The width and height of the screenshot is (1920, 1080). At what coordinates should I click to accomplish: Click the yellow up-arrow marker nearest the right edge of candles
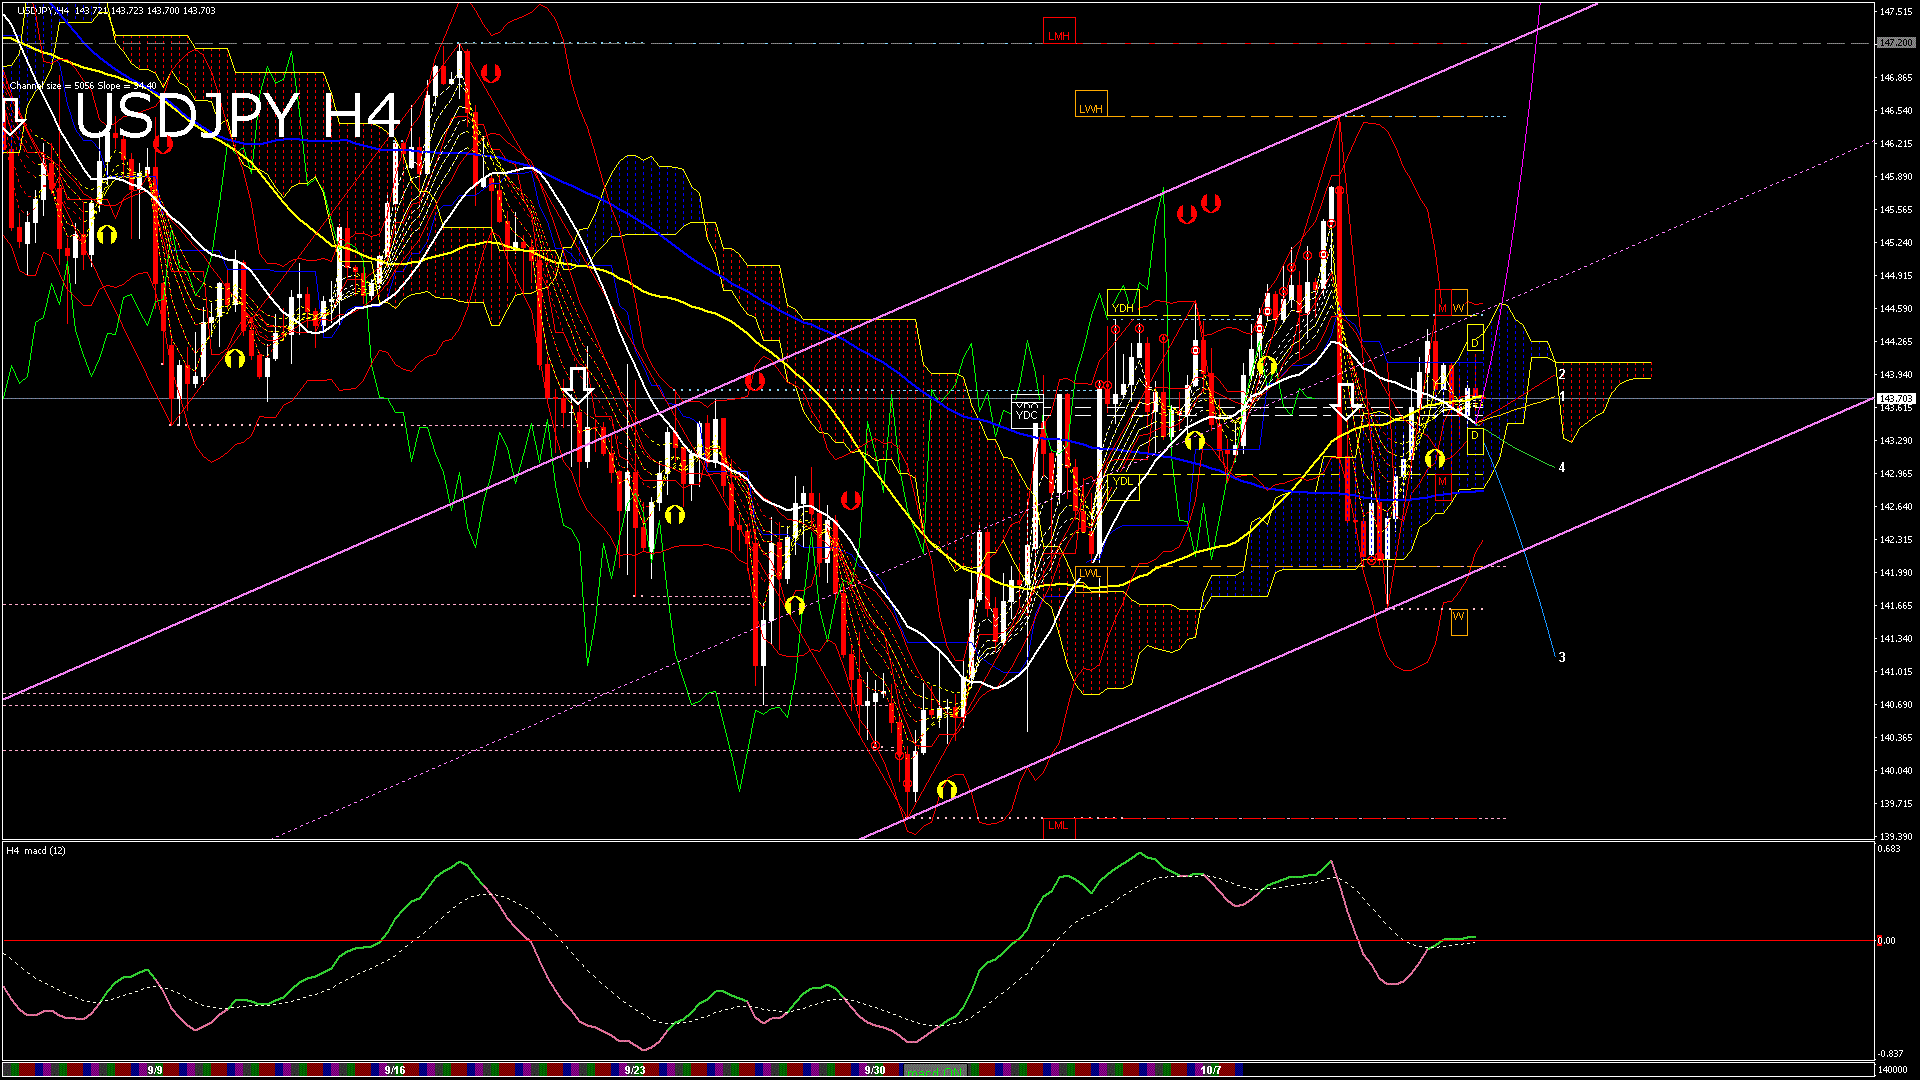tap(1435, 458)
